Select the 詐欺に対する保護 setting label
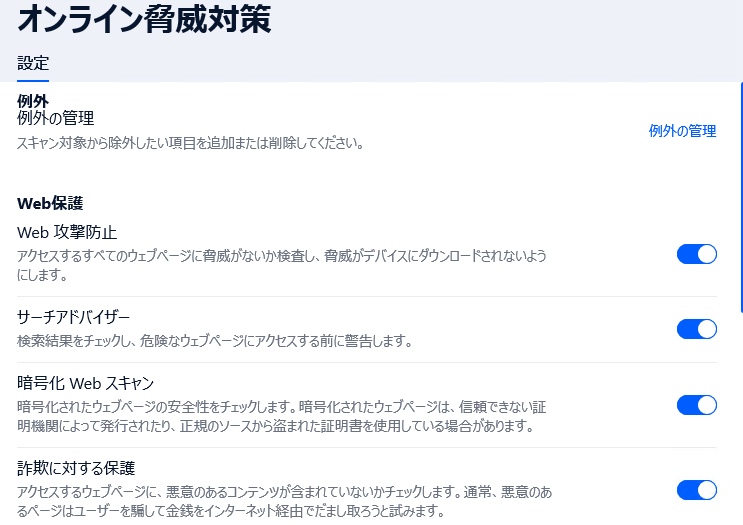743x525 pixels. click(x=76, y=468)
